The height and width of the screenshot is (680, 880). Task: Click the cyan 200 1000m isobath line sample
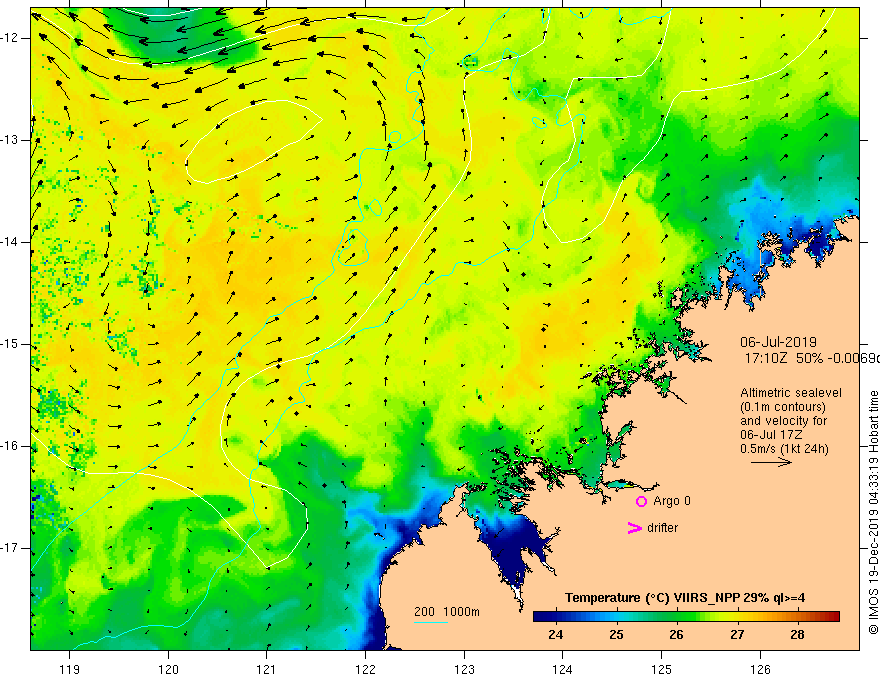[x=430, y=622]
